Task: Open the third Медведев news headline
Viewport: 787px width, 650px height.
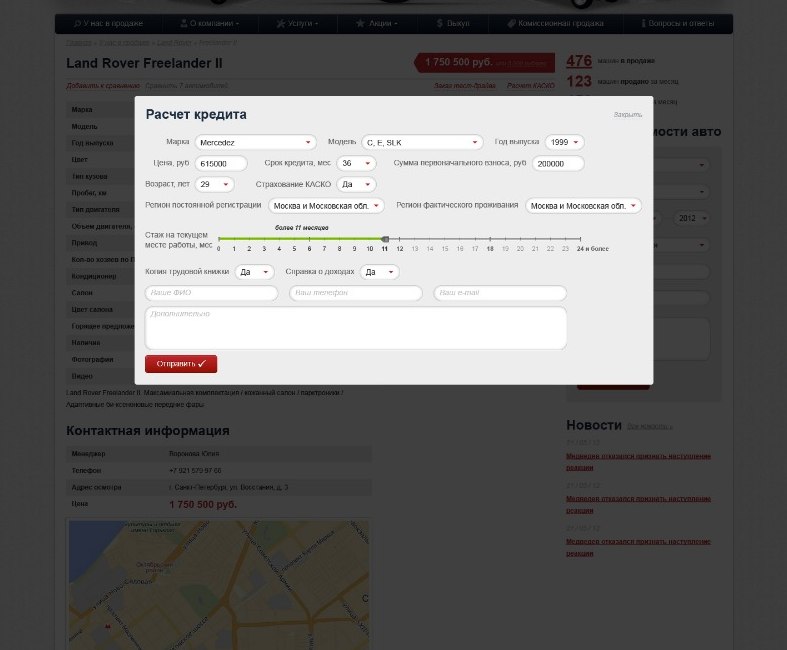Action: (x=638, y=547)
